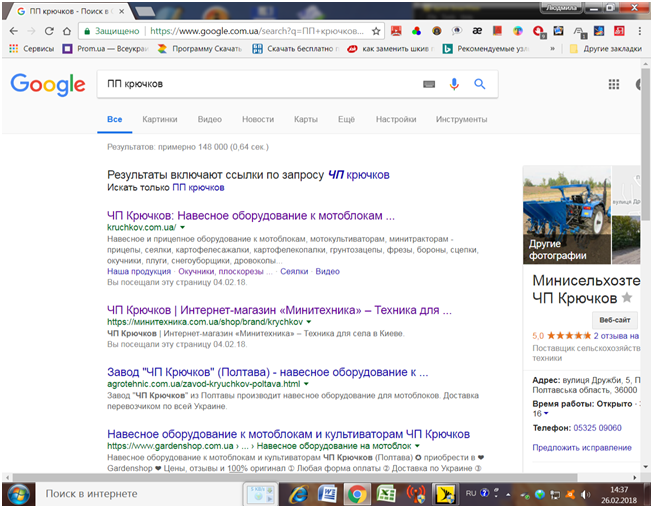Screen dimensions: 653x508
Task: Open the red-green-blue circles extension
Action: 416,31
